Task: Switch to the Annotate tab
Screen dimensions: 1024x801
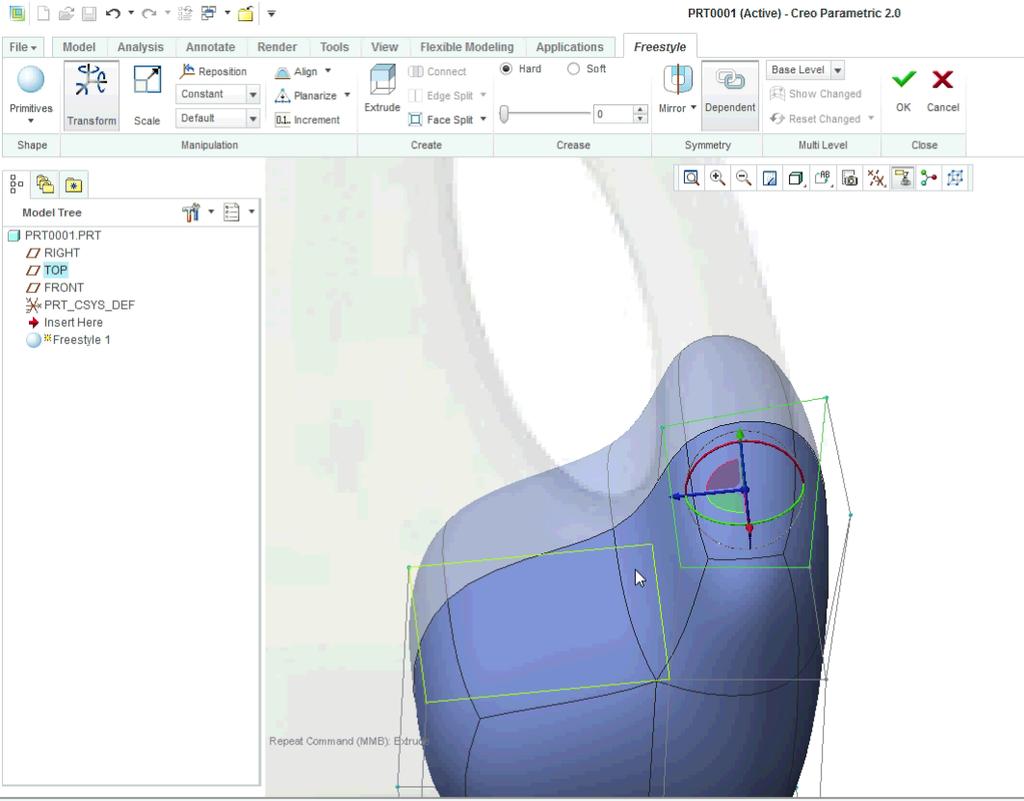Action: (x=210, y=47)
